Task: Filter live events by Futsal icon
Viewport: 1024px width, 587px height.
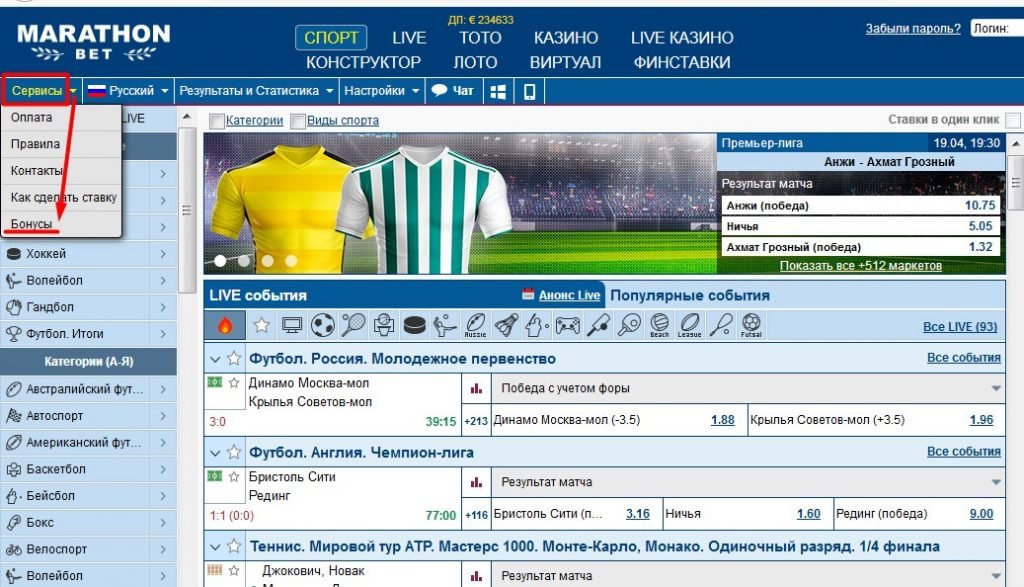Action: click(752, 325)
